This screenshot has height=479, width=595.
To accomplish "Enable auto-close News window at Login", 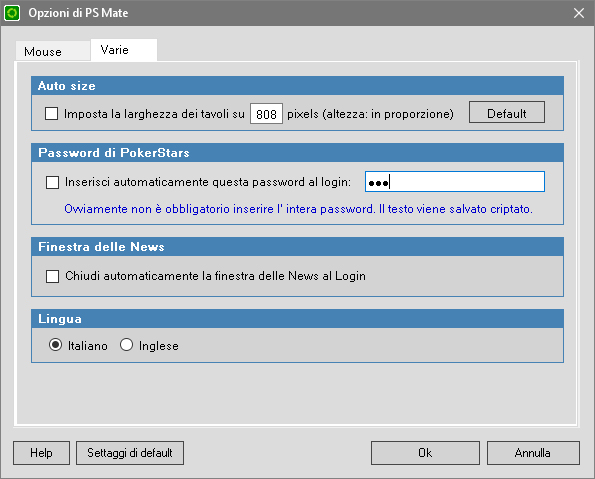I will pyautogui.click(x=52, y=276).
